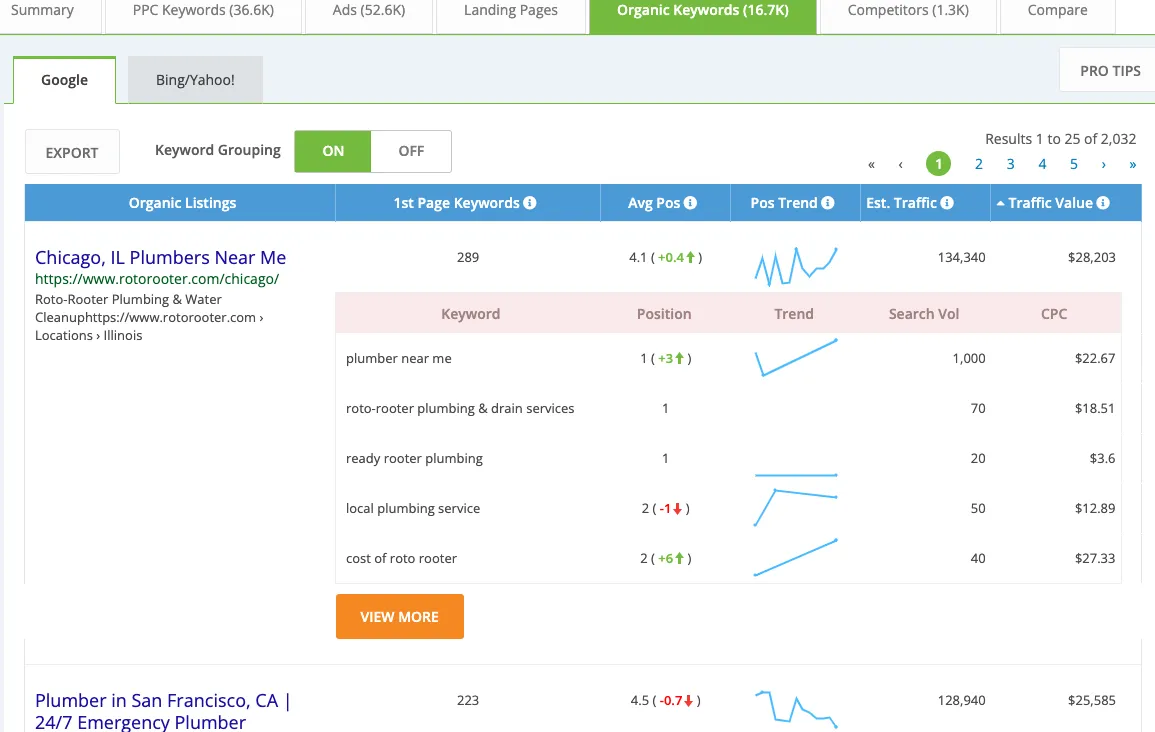This screenshot has width=1155, height=732.
Task: Click the Position sub-table header
Action: pos(664,314)
